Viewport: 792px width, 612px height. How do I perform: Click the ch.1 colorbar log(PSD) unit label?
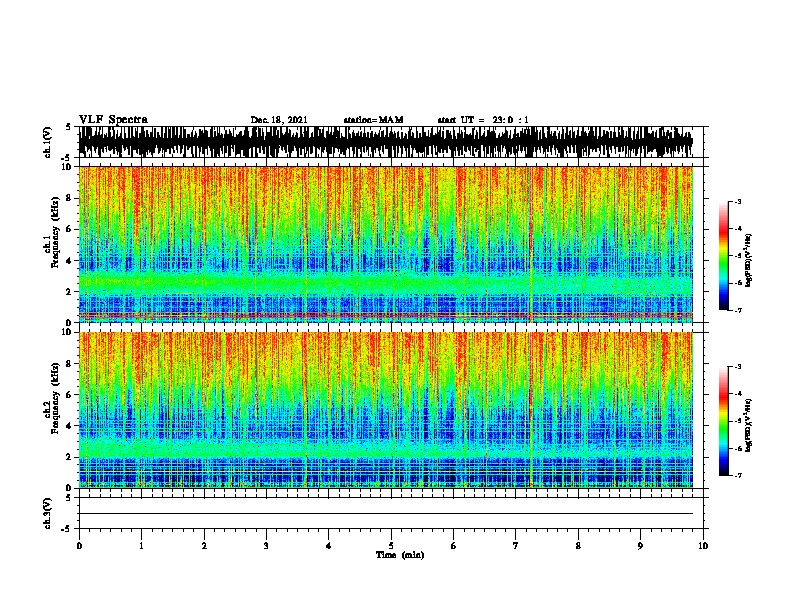click(749, 260)
